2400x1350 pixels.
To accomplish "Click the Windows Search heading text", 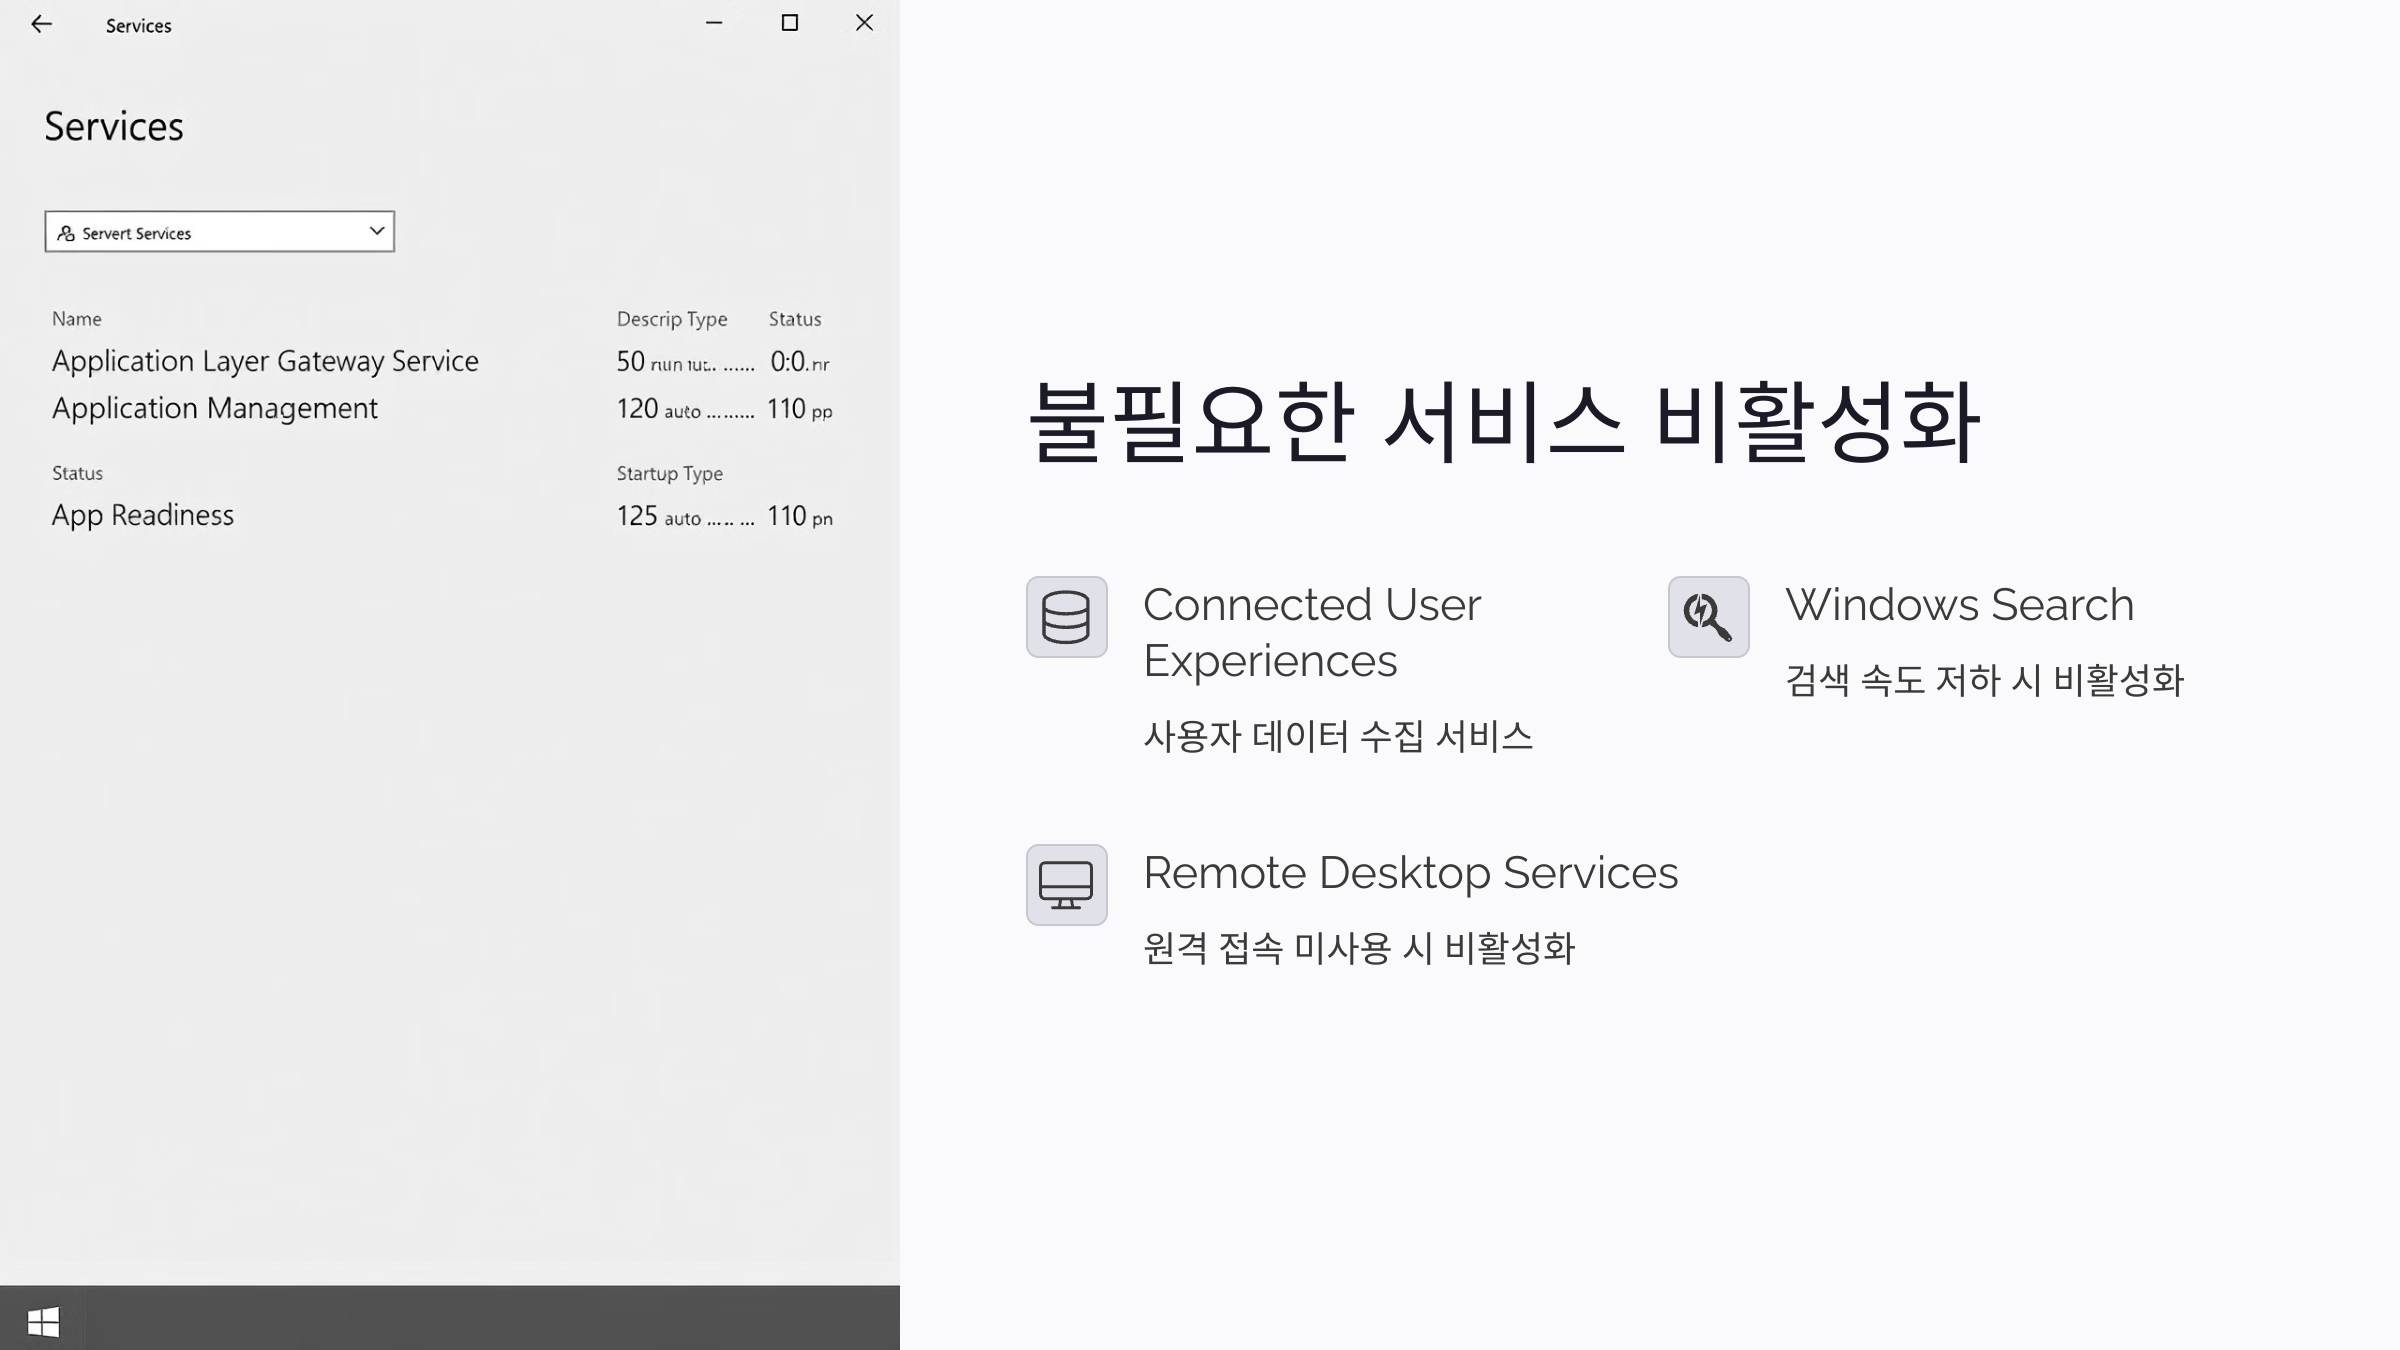I will coord(1959,605).
